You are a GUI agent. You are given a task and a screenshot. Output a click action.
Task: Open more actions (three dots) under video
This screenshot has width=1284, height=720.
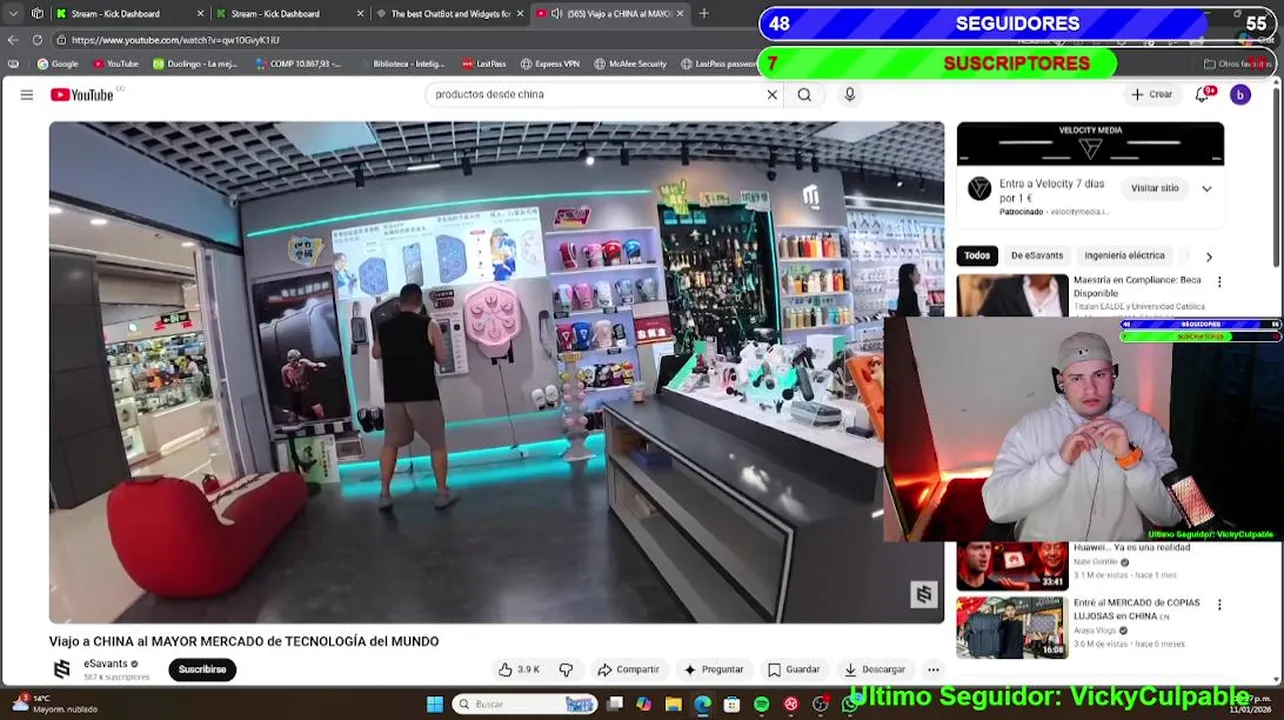tap(933, 669)
